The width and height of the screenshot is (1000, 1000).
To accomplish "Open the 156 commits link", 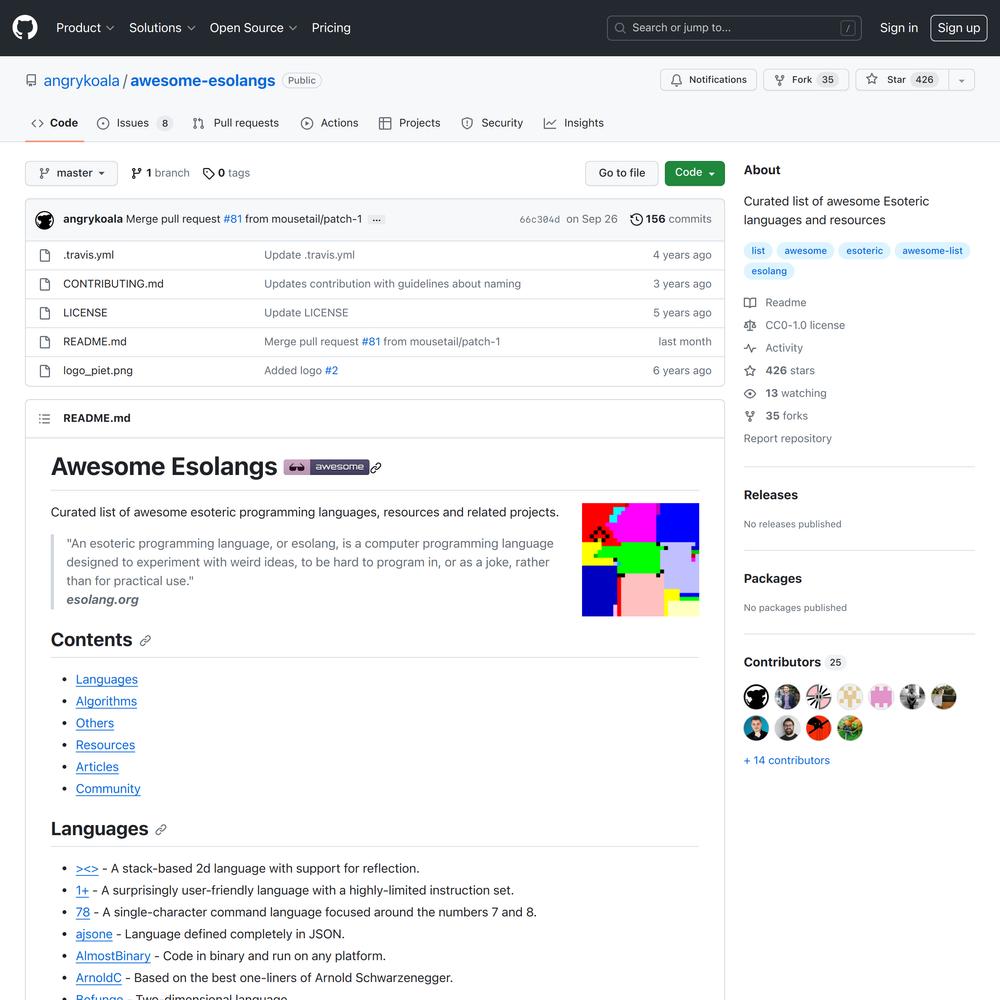I will coord(671,219).
